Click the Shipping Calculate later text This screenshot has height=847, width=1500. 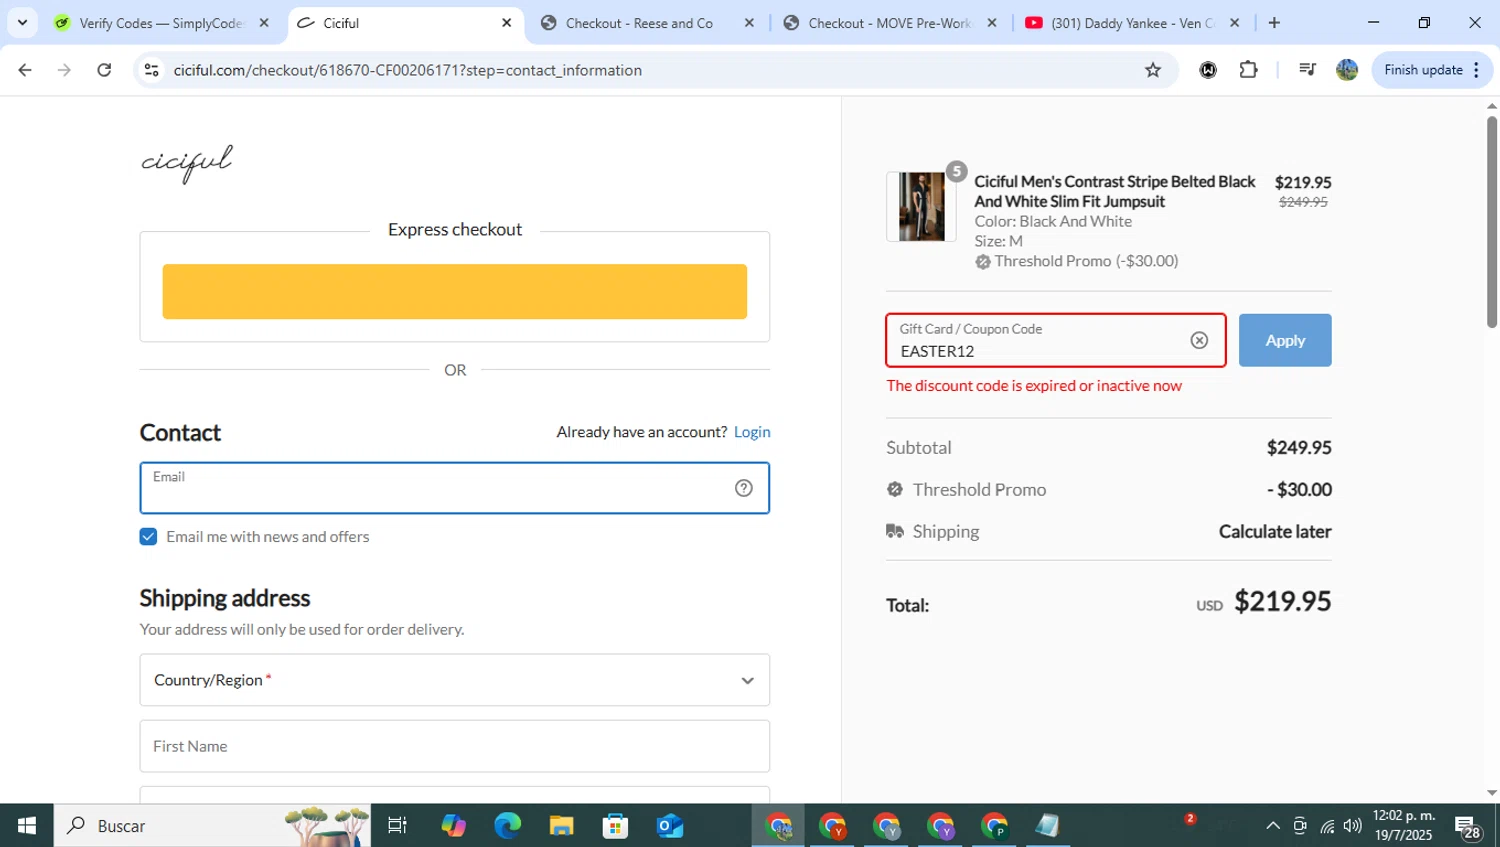coord(1275,532)
